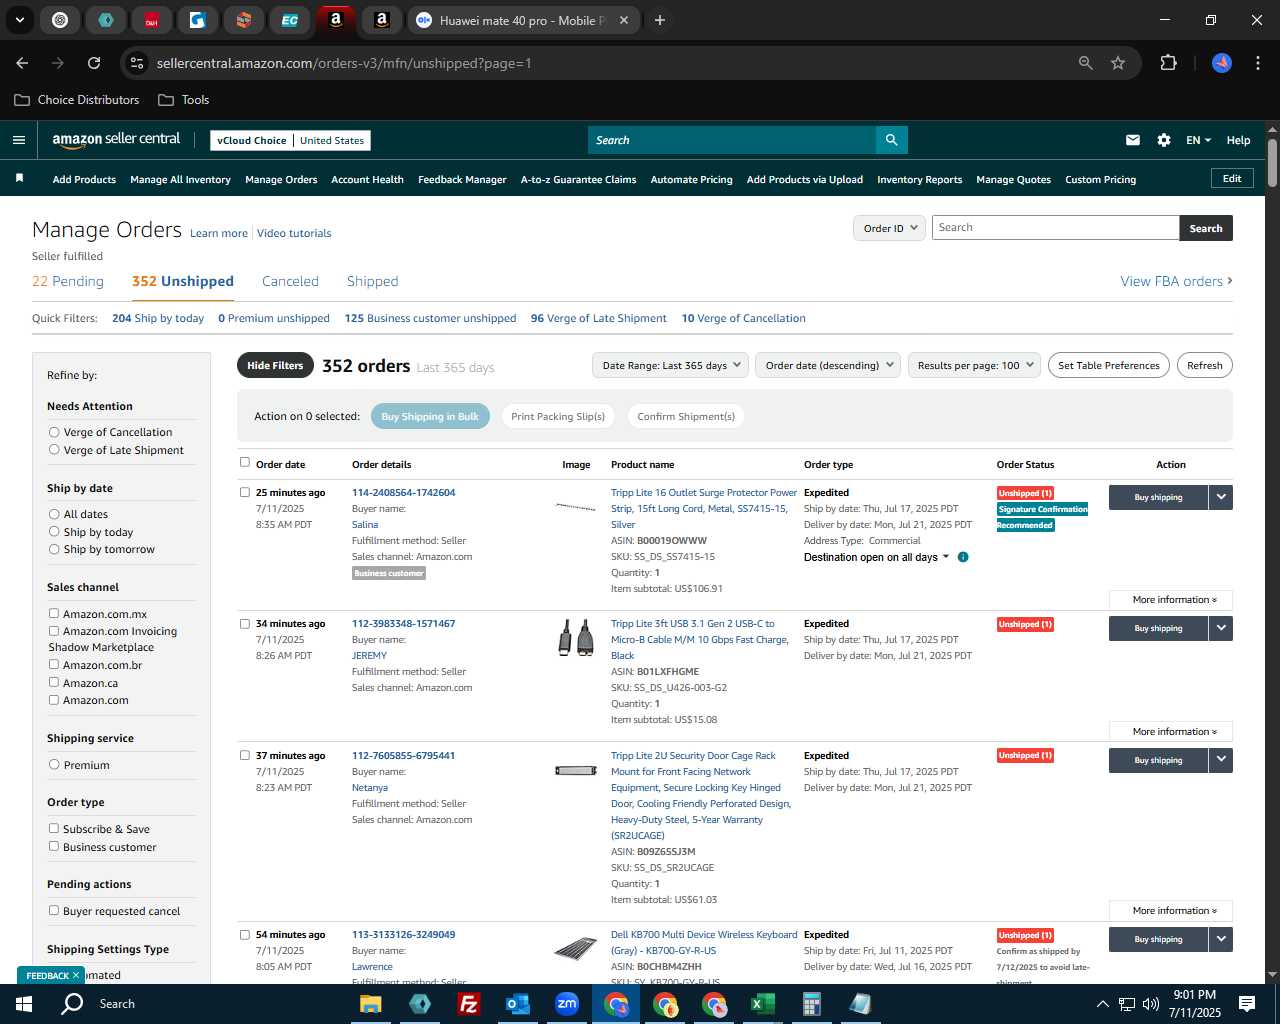The image size is (1280, 1024).
Task: Click the Amazon Seller Central logo
Action: click(116, 140)
